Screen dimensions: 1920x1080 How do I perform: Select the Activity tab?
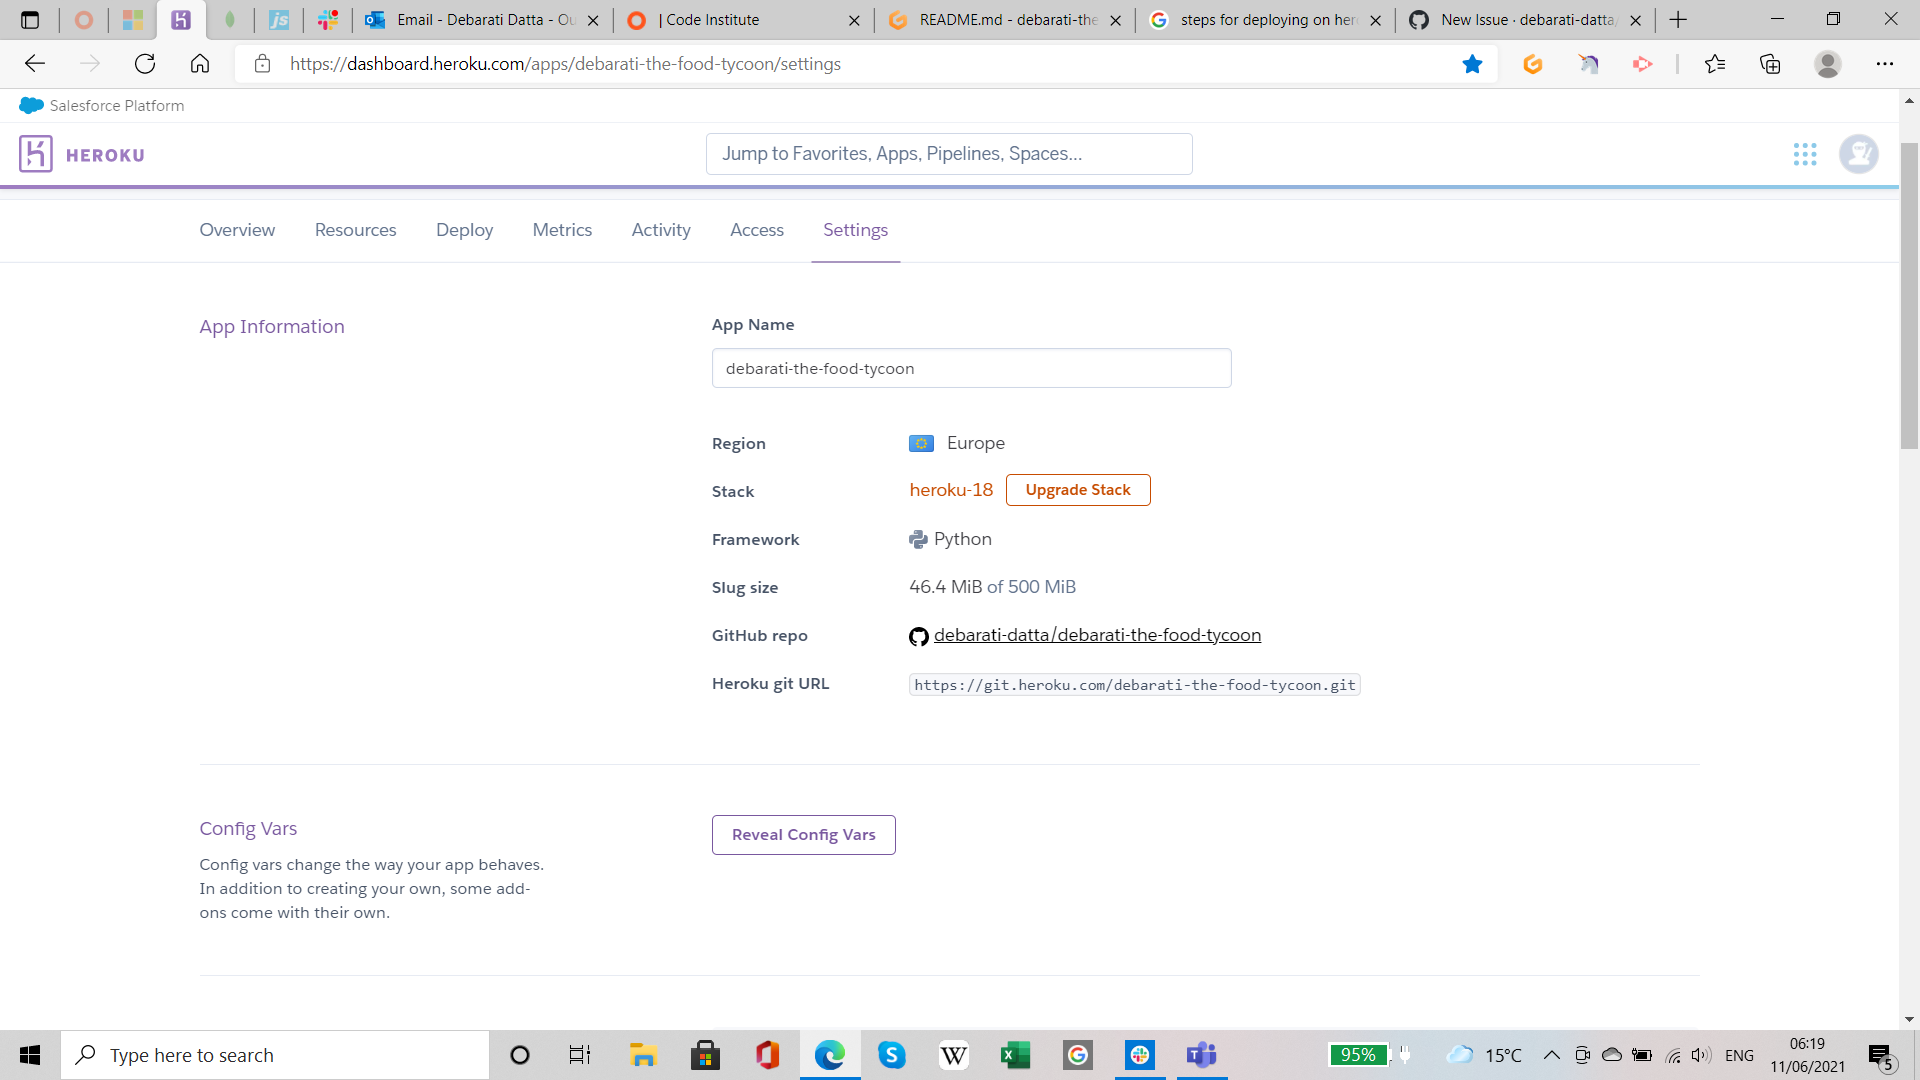pos(660,230)
